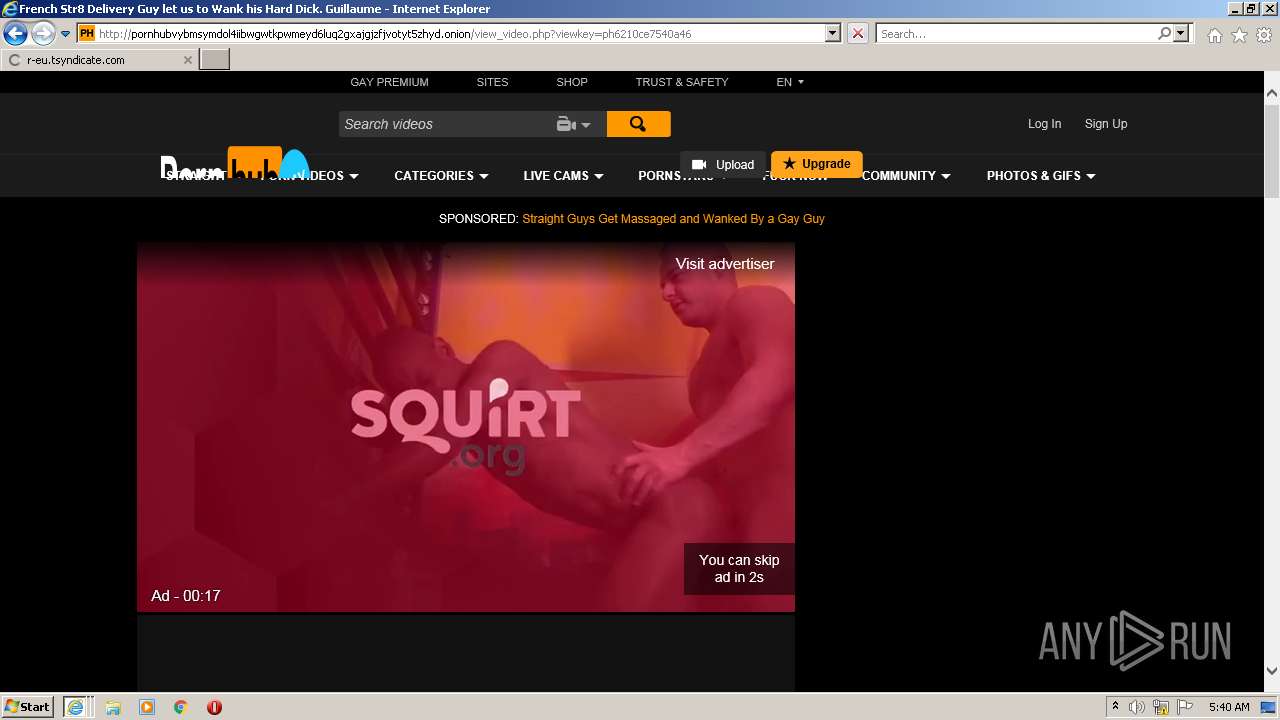Viewport: 1280px width, 720px height.
Task: Click the 'Ad - 00:17' timer text
Action: point(186,596)
